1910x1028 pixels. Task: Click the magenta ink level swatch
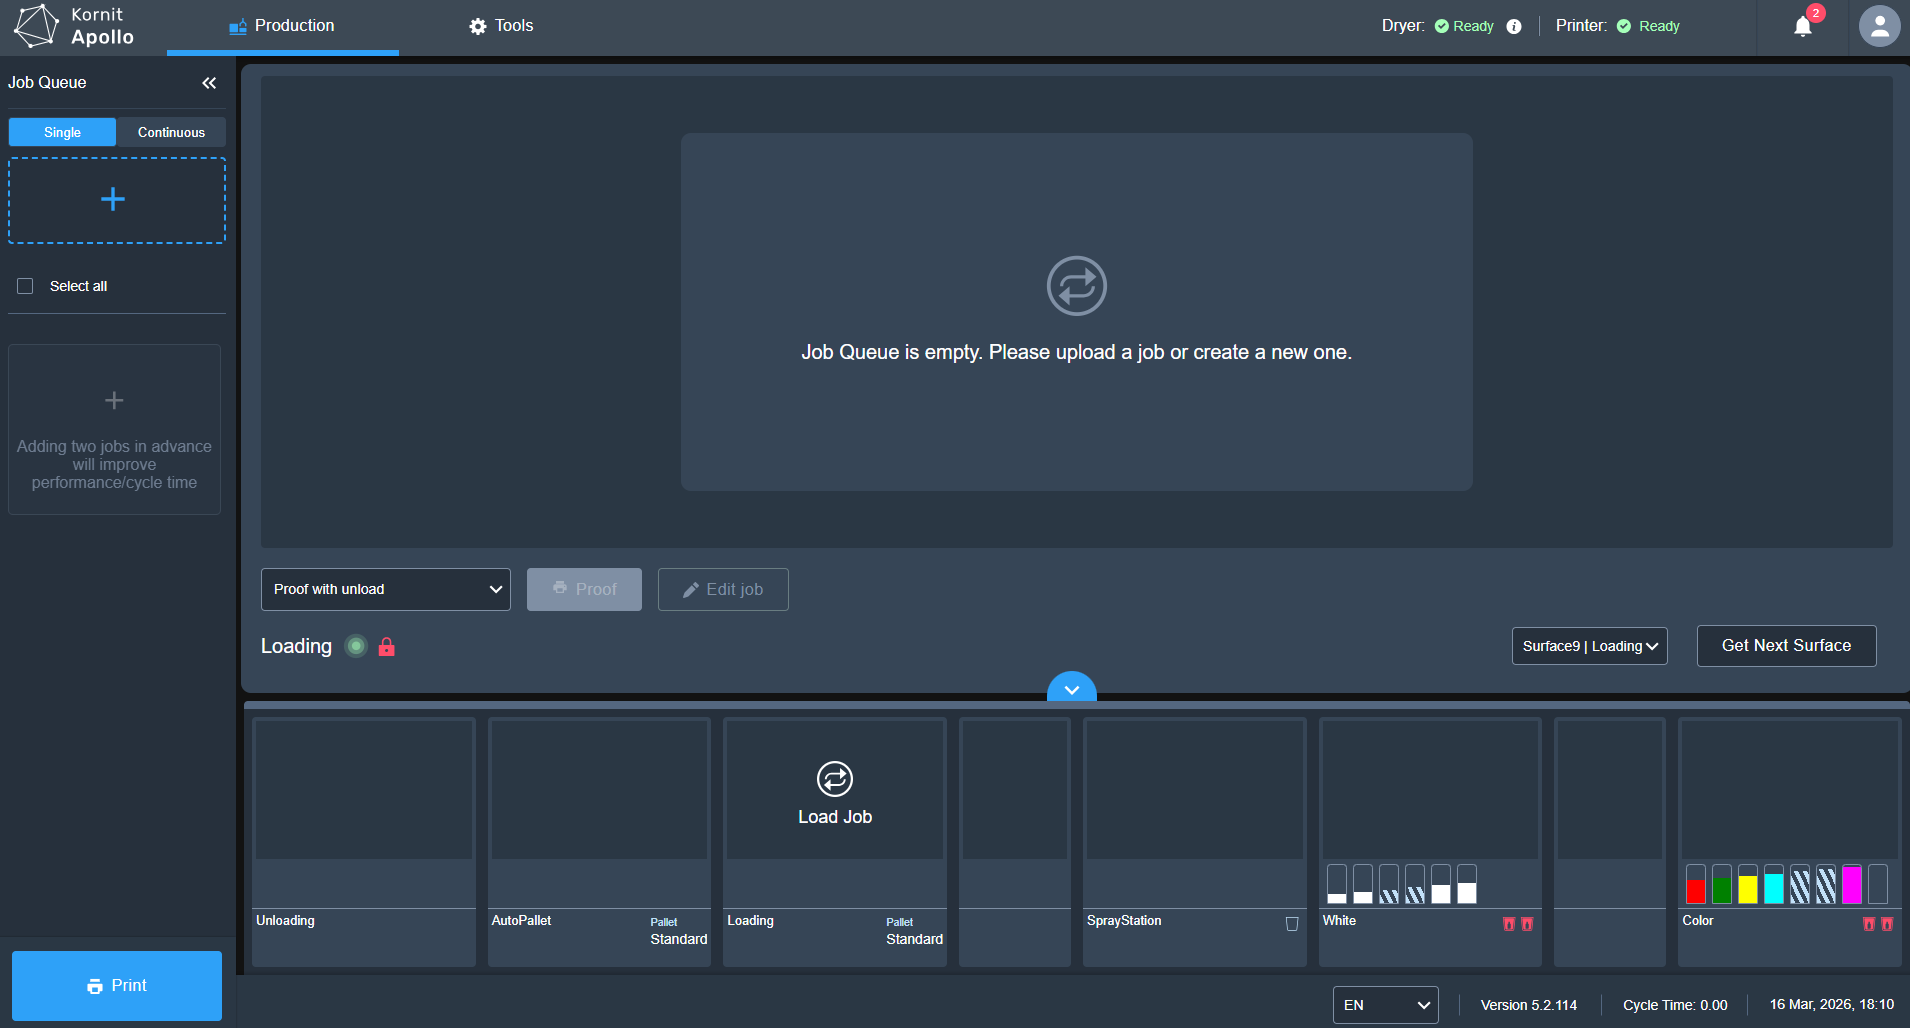(1851, 885)
